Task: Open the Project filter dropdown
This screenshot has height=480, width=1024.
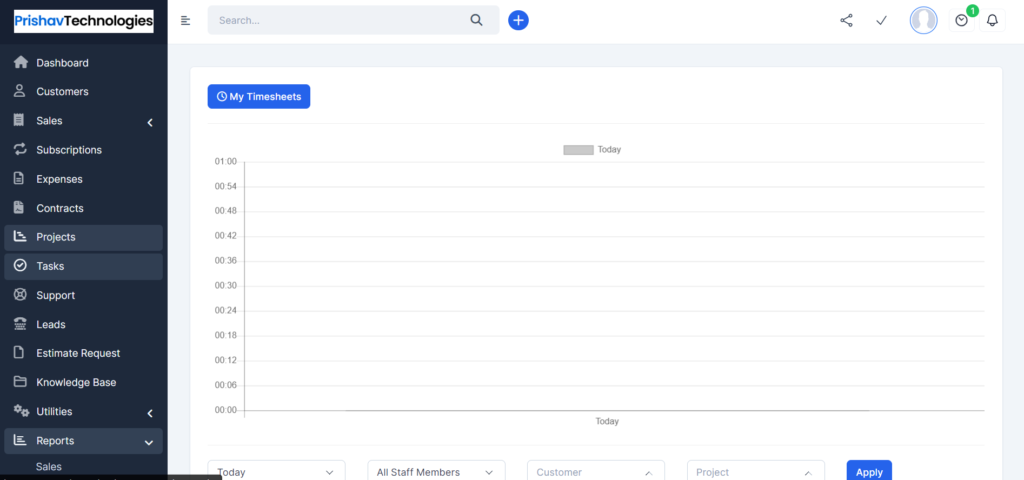Action: click(x=756, y=471)
